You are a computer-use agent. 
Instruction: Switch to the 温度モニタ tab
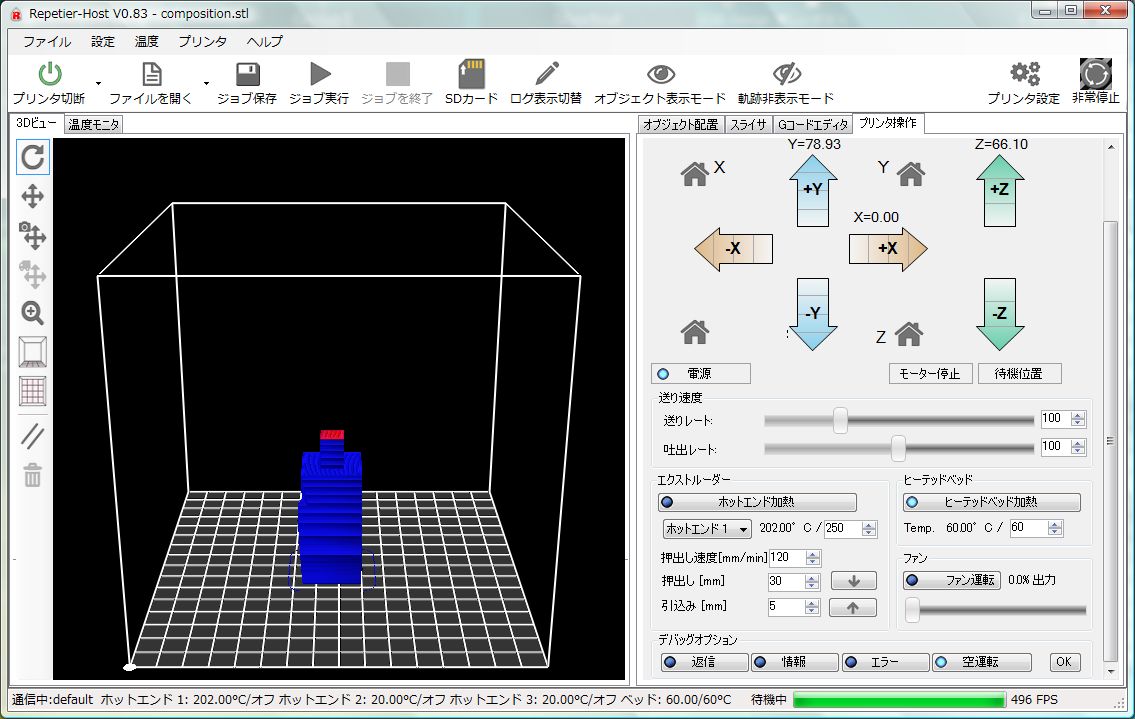pos(93,125)
